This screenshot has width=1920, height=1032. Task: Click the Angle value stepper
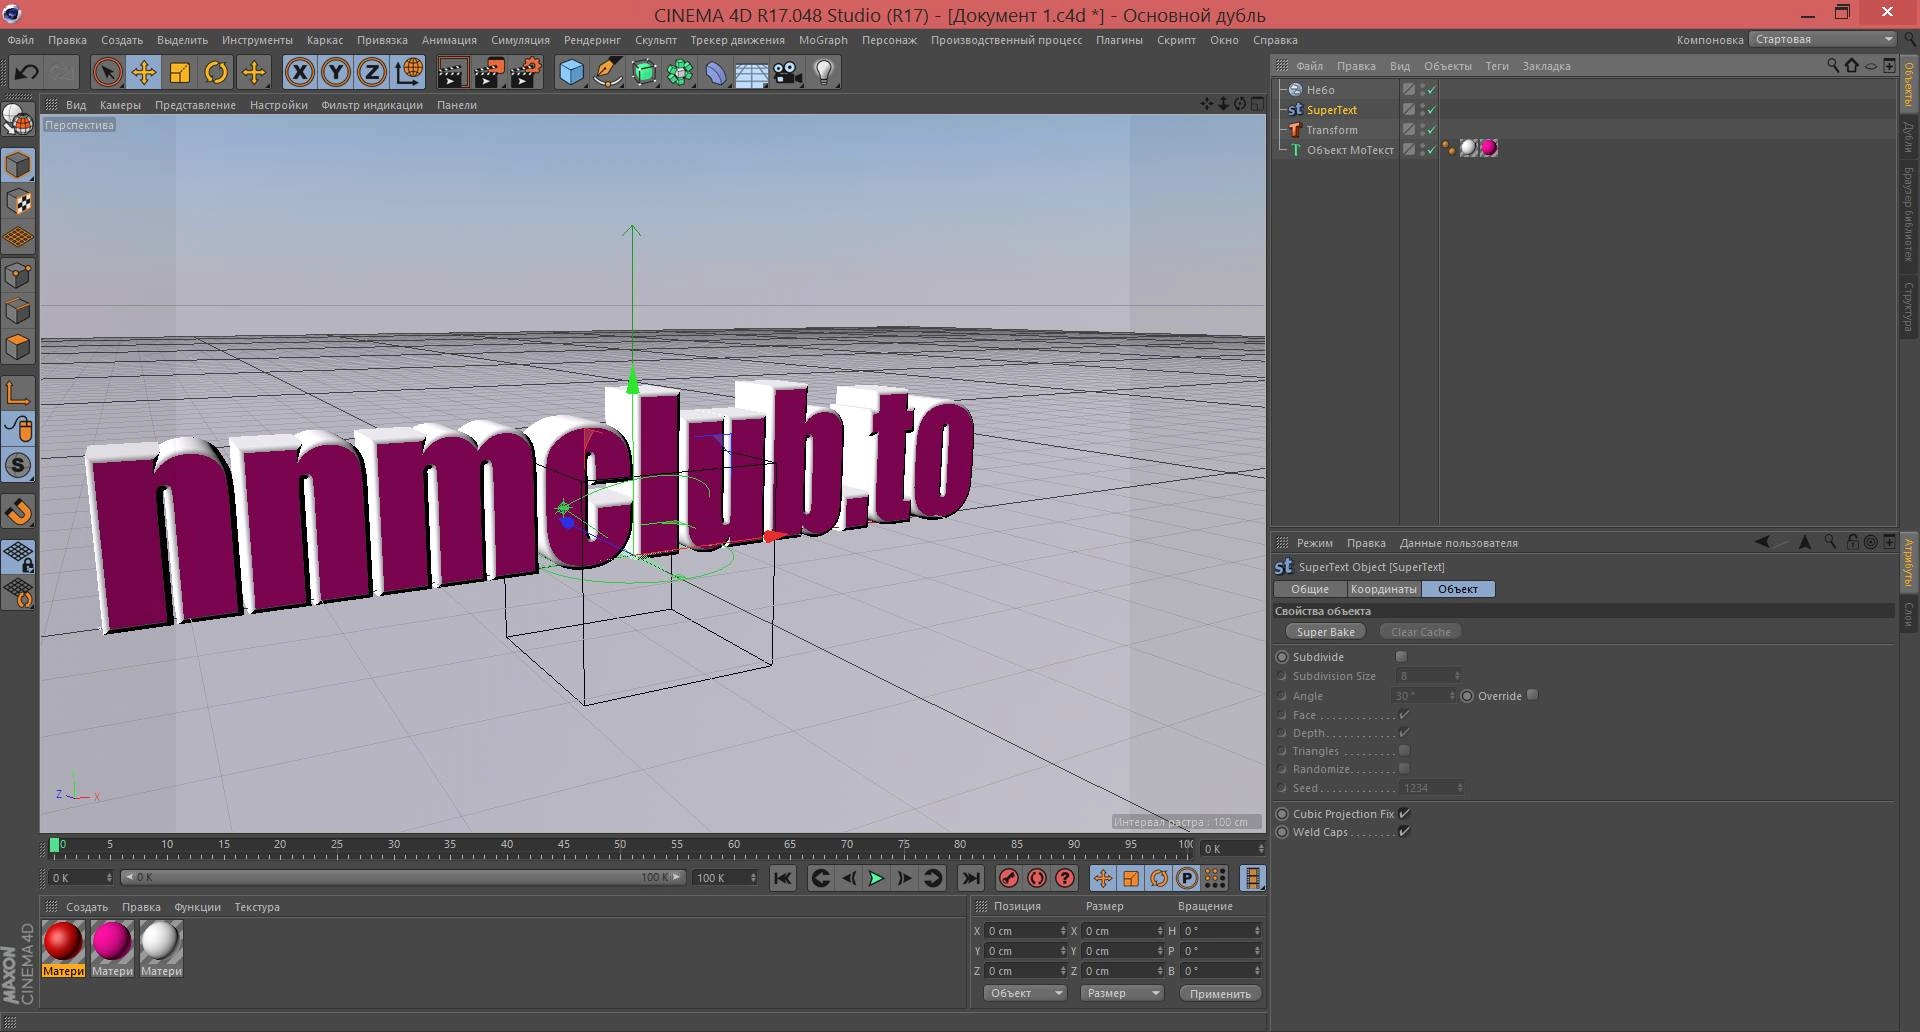[x=1451, y=695]
